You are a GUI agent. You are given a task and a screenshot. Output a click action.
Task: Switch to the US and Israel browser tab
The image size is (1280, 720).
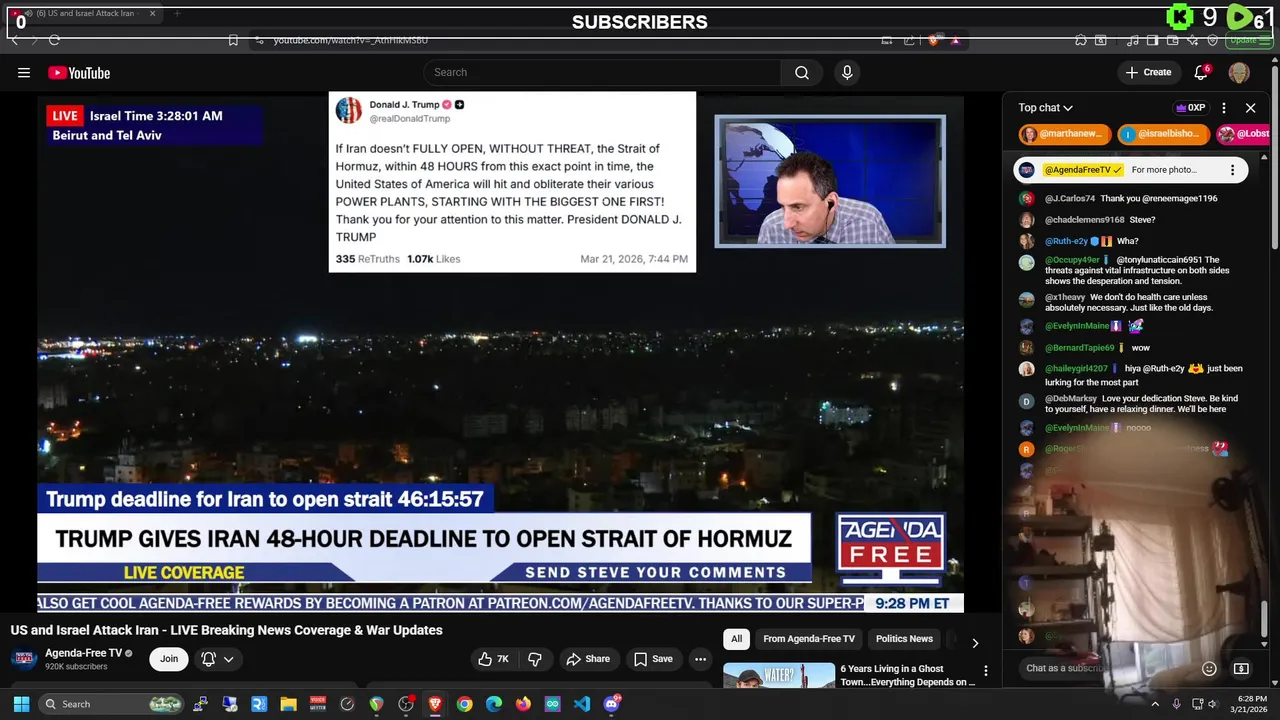click(82, 14)
